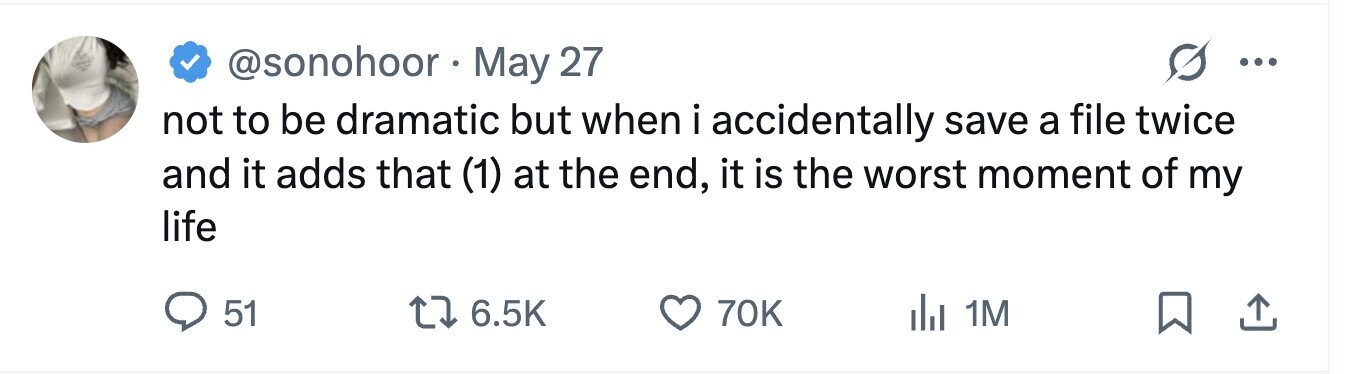This screenshot has width=1352, height=374.
Task: Open the @sonohoor profile link
Action: tap(333, 62)
